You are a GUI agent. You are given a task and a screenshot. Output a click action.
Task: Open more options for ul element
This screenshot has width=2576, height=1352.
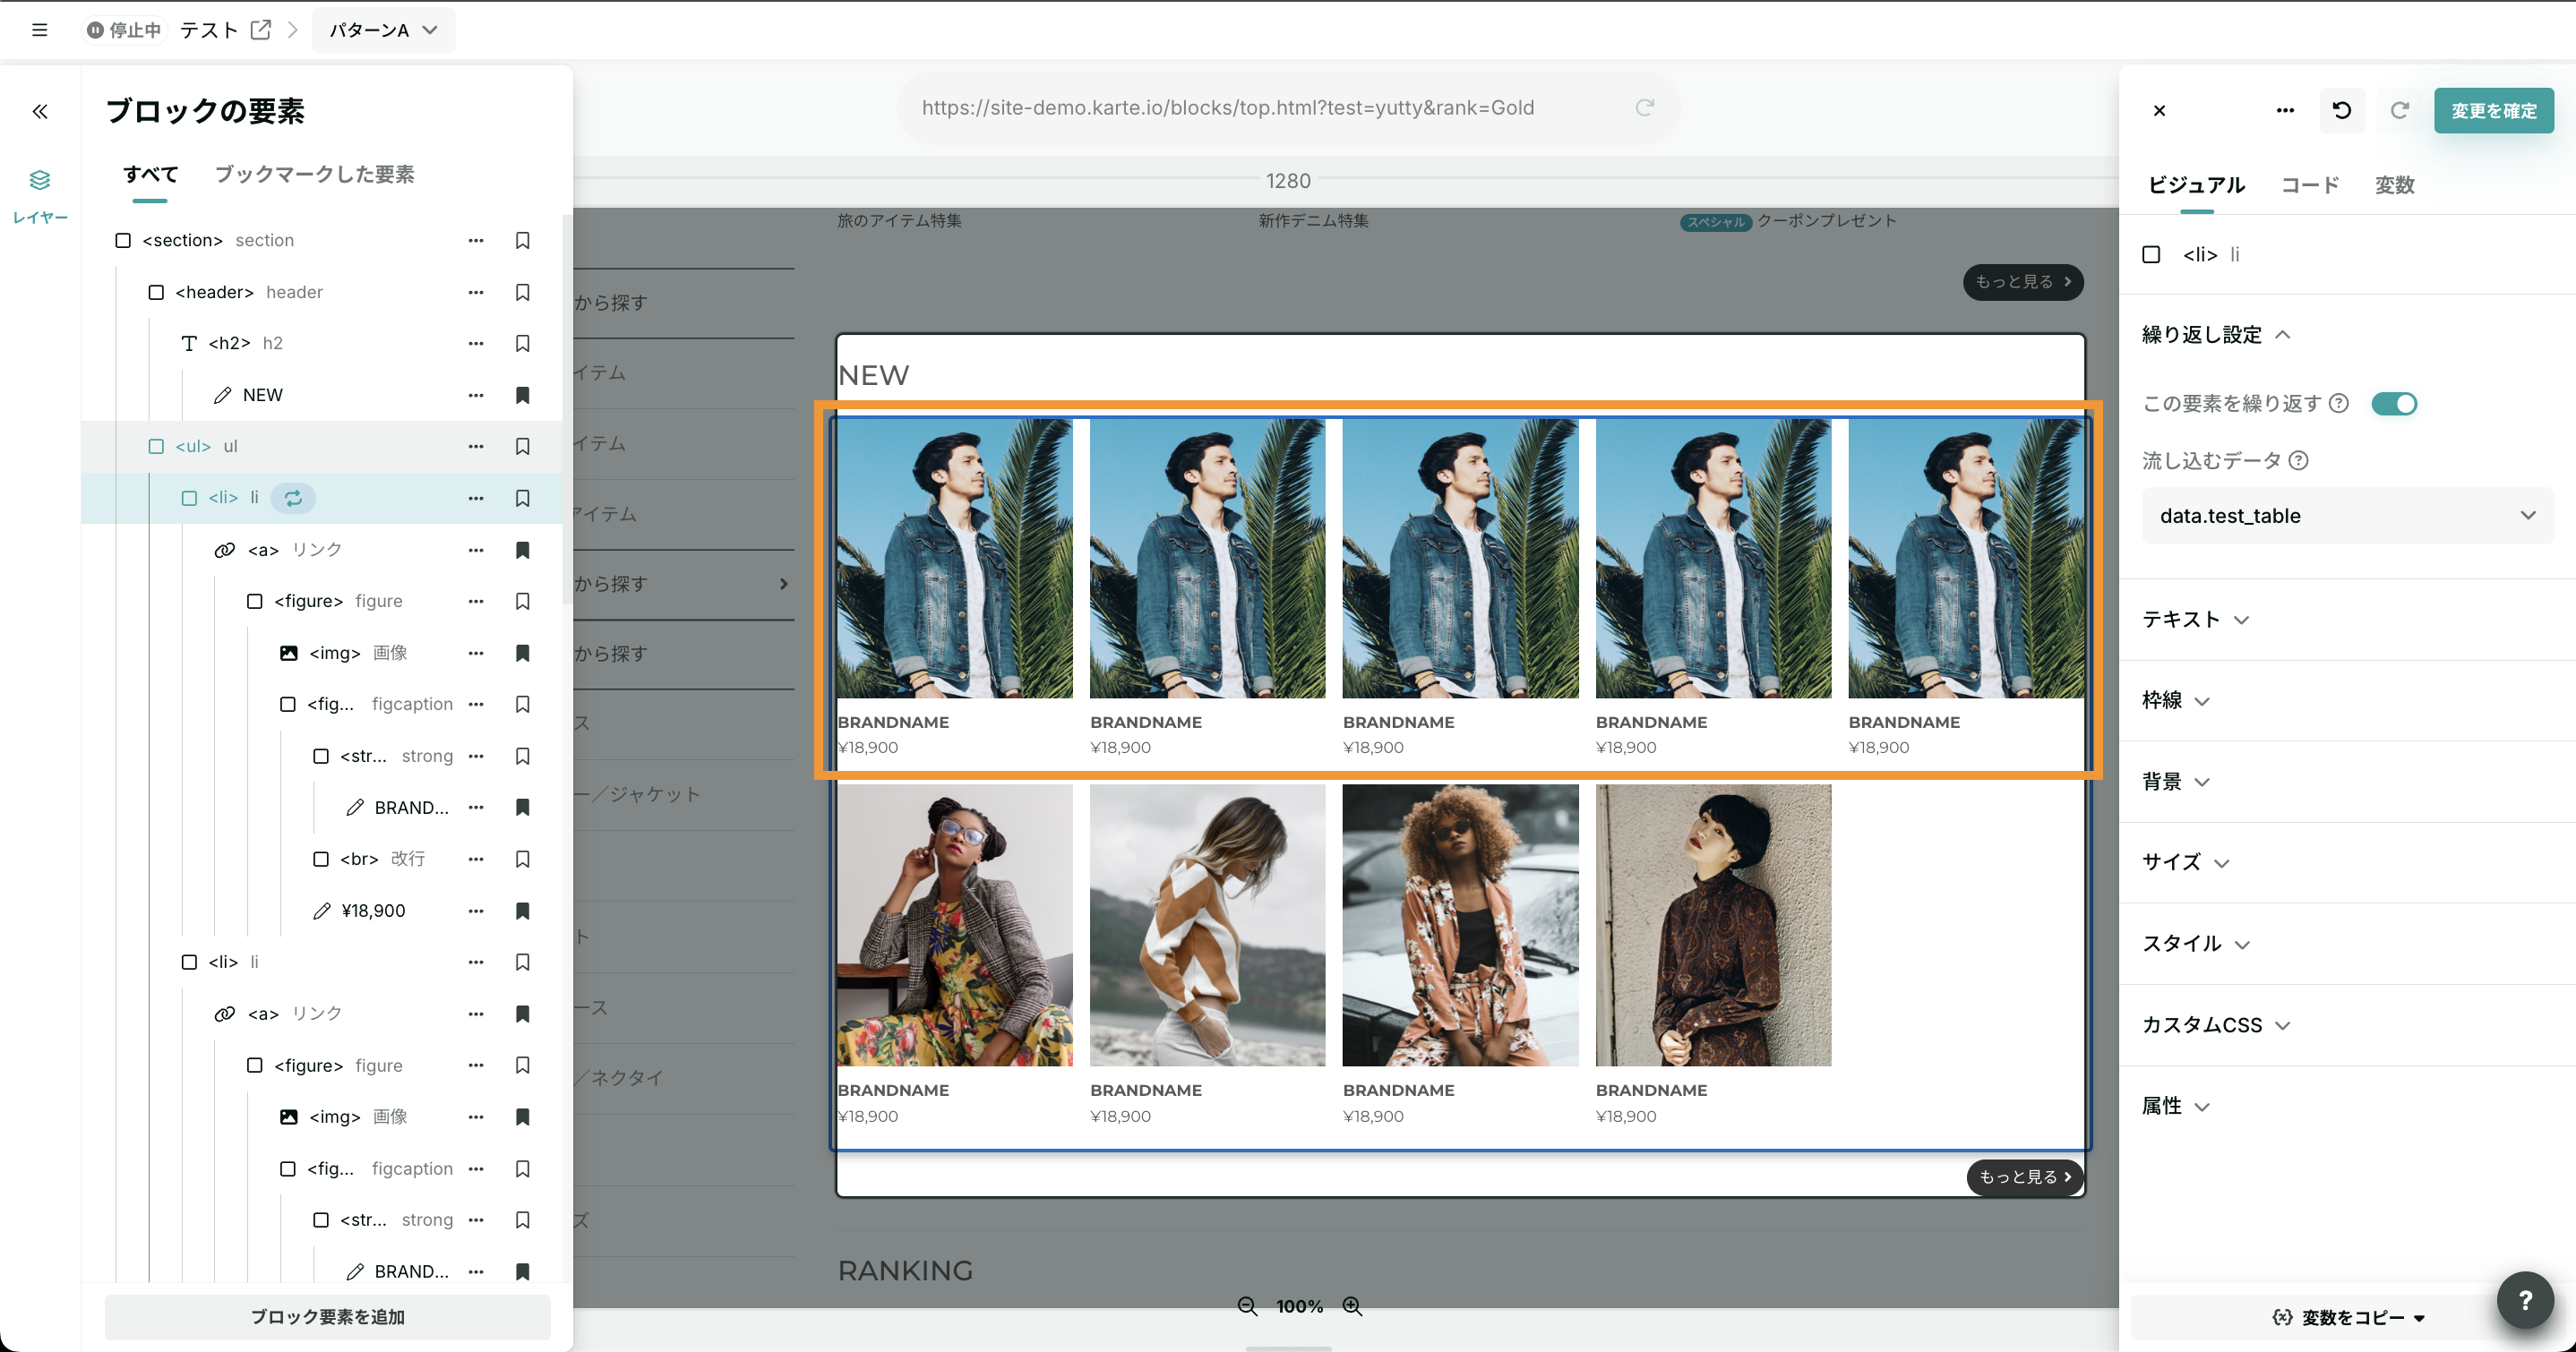click(x=476, y=446)
